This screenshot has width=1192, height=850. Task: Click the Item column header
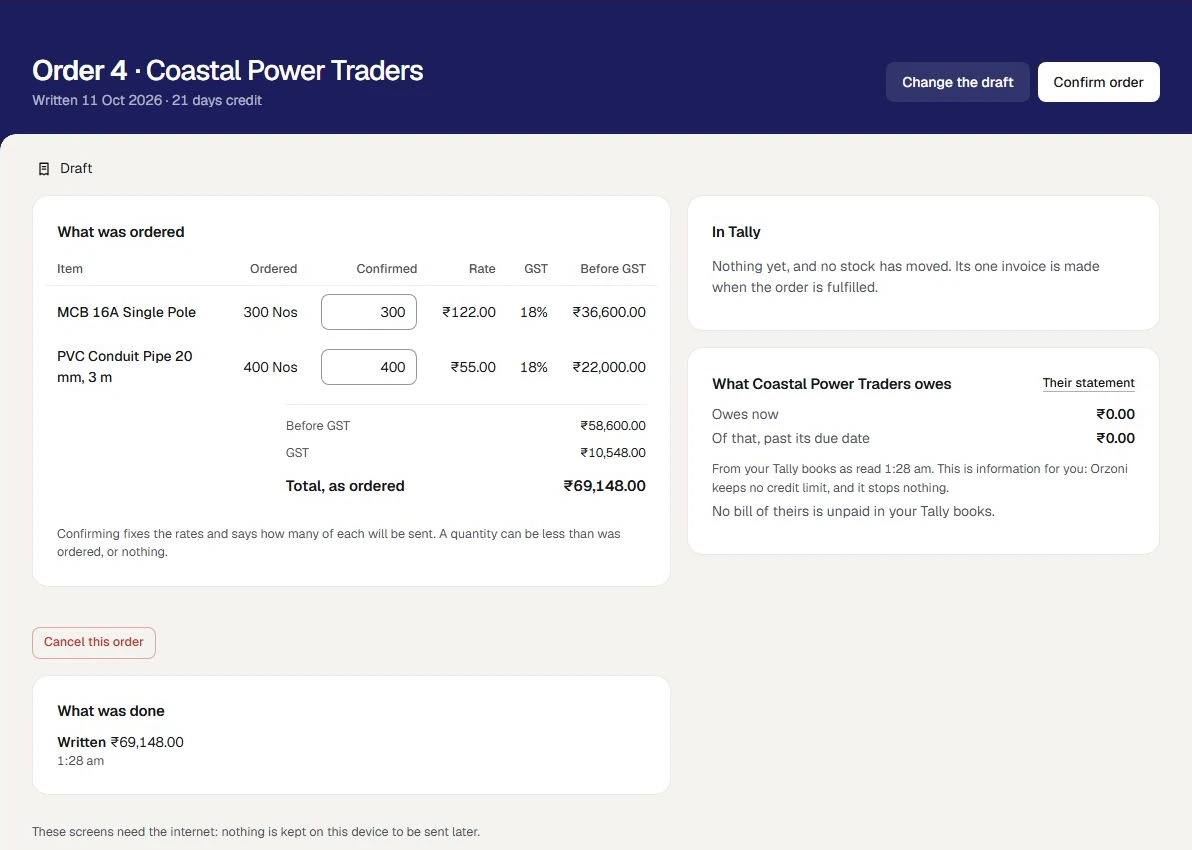pyautogui.click(x=70, y=269)
